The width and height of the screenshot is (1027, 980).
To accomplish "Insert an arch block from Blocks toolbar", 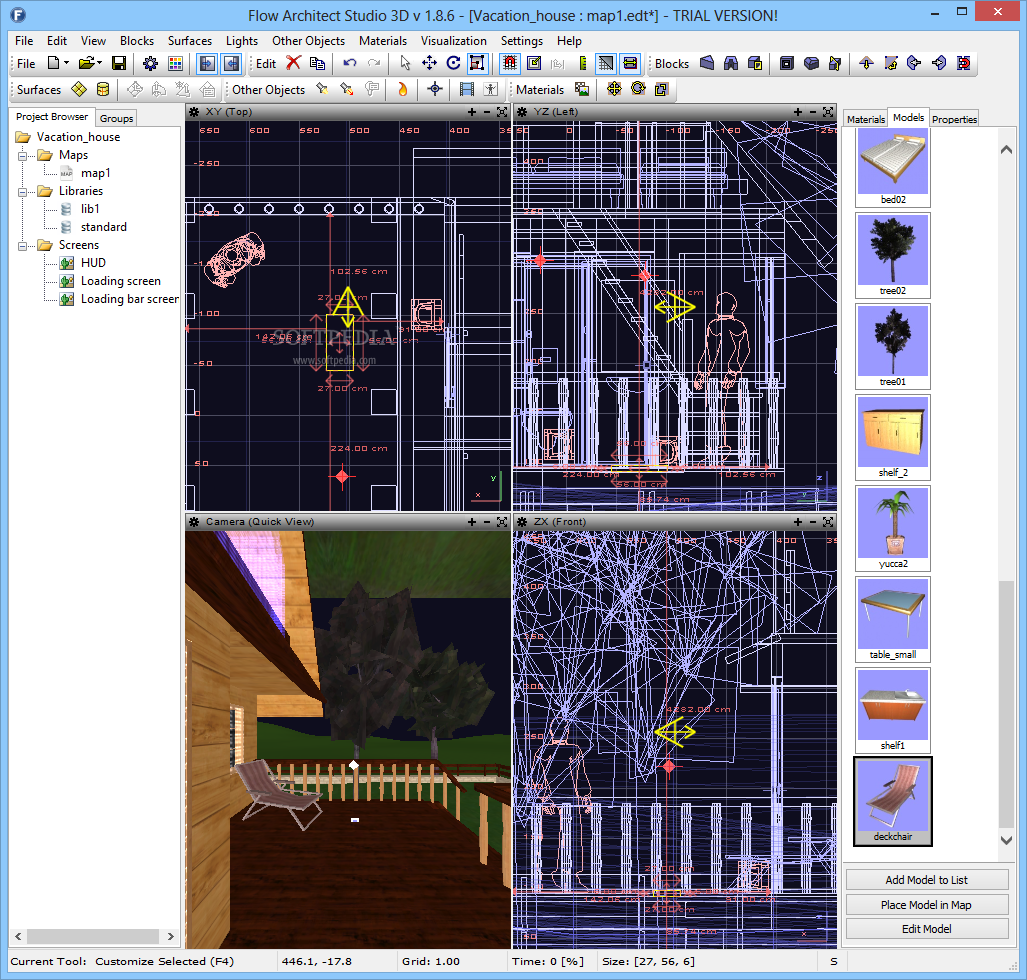I will [x=731, y=63].
